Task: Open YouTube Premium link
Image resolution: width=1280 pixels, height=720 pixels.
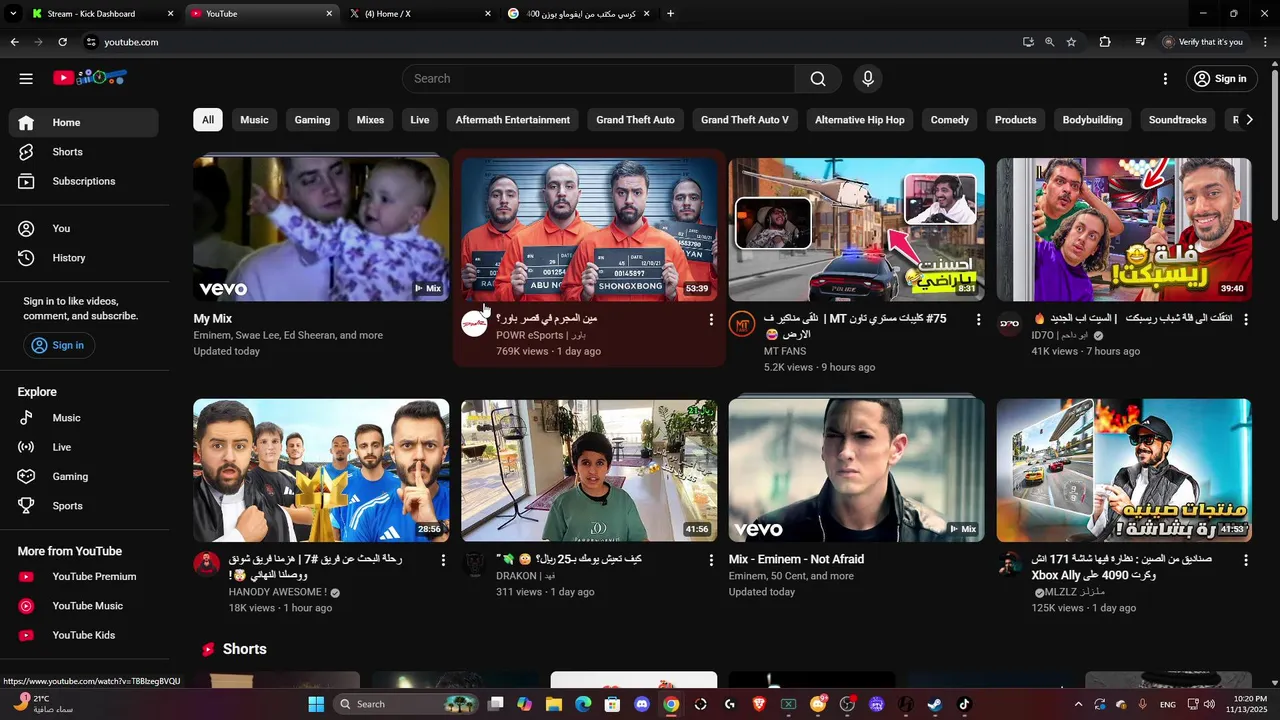Action: click(x=84, y=576)
